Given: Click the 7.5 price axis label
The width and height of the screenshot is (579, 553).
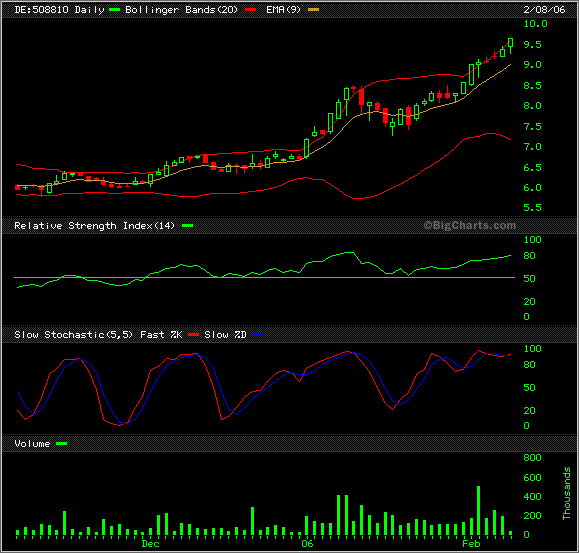Looking at the screenshot, I should (x=532, y=126).
